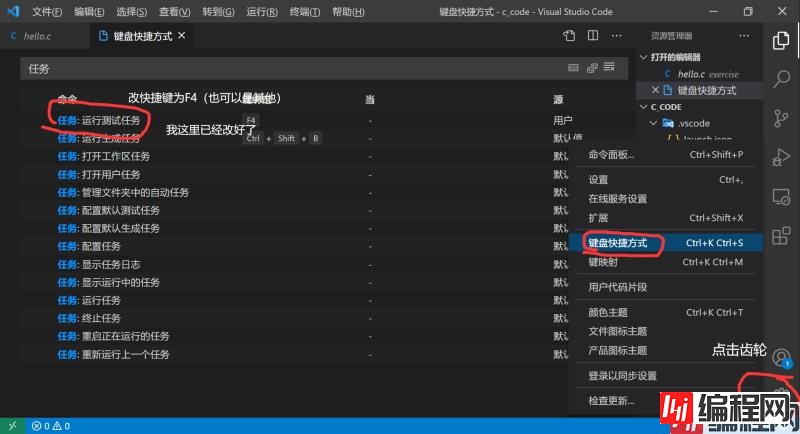800x434 pixels.
Task: Click the Split Editor icon
Action: pos(592,36)
